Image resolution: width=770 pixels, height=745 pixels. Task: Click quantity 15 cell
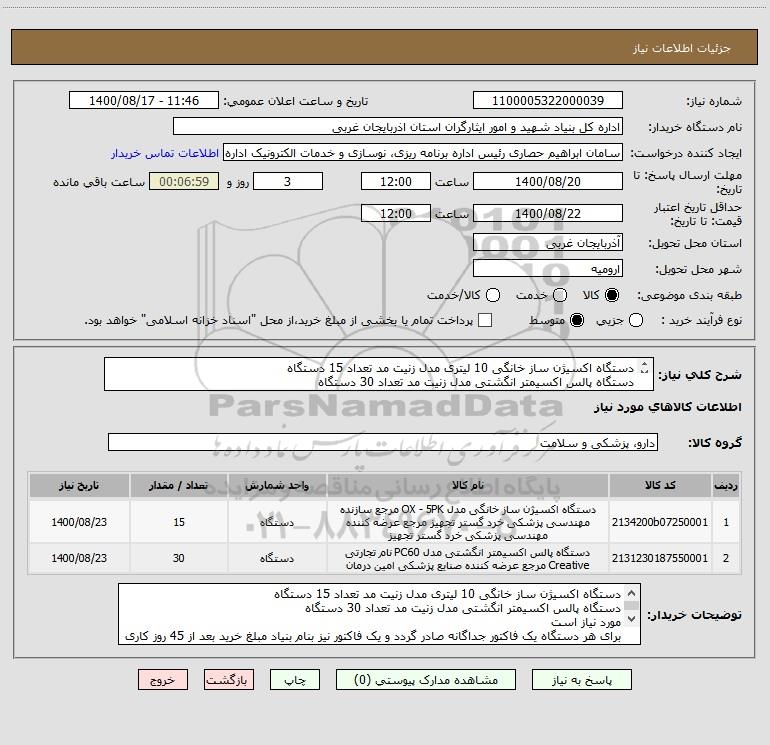point(179,522)
